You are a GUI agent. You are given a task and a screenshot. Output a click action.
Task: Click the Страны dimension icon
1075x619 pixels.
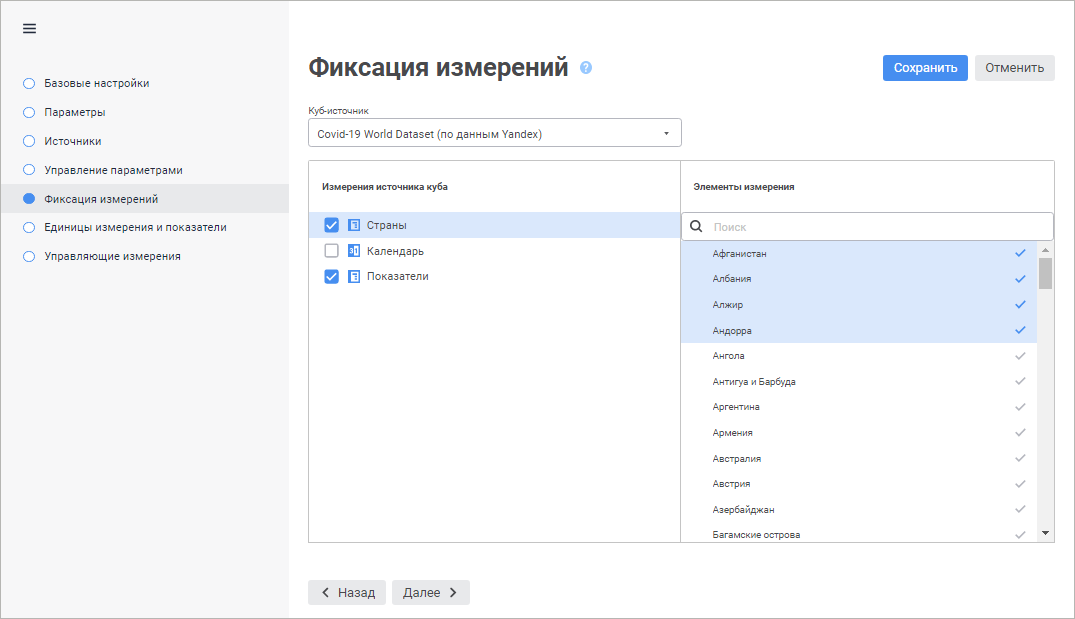pyautogui.click(x=354, y=225)
